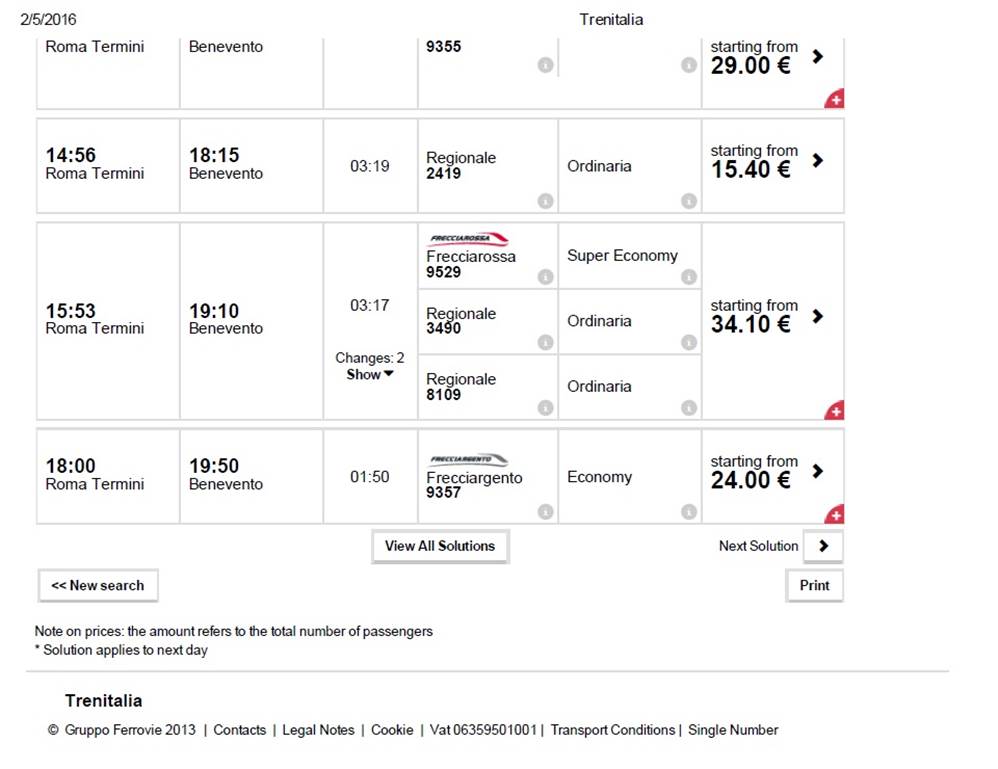Screen dimensions: 998x769
Task: Open the Contacts footer link
Action: 239,730
